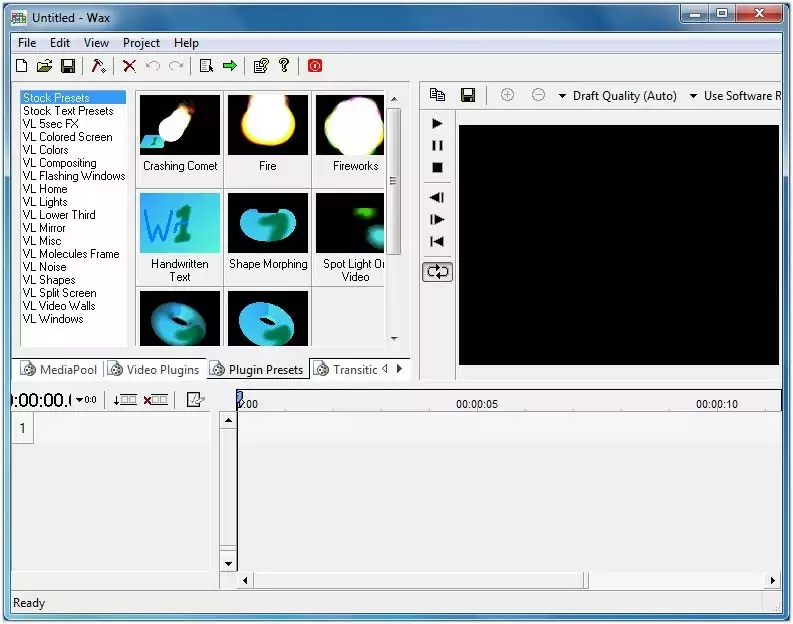This screenshot has height=624, width=793.
Task: Click the timeline playhead marker at start
Action: tap(240, 399)
